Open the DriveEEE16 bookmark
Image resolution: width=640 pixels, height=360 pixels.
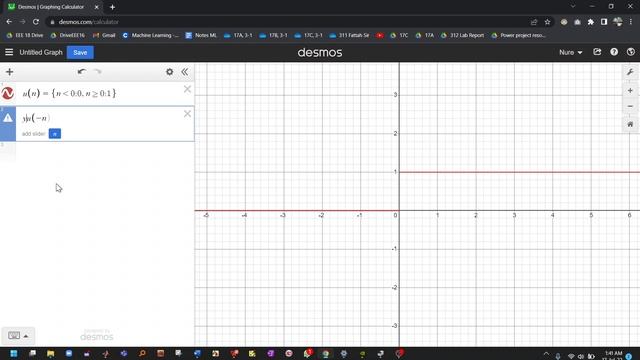[x=68, y=36]
